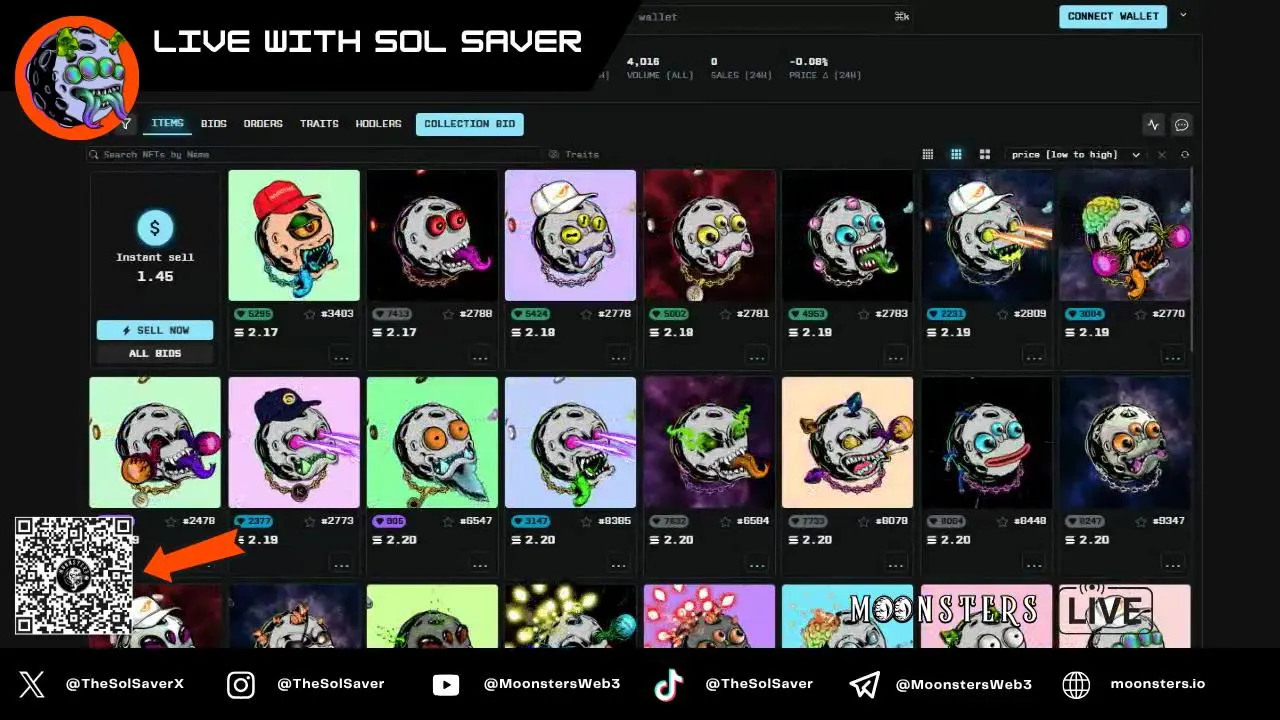Click rarity badge 3004 on item #2770

pyautogui.click(x=1083, y=314)
